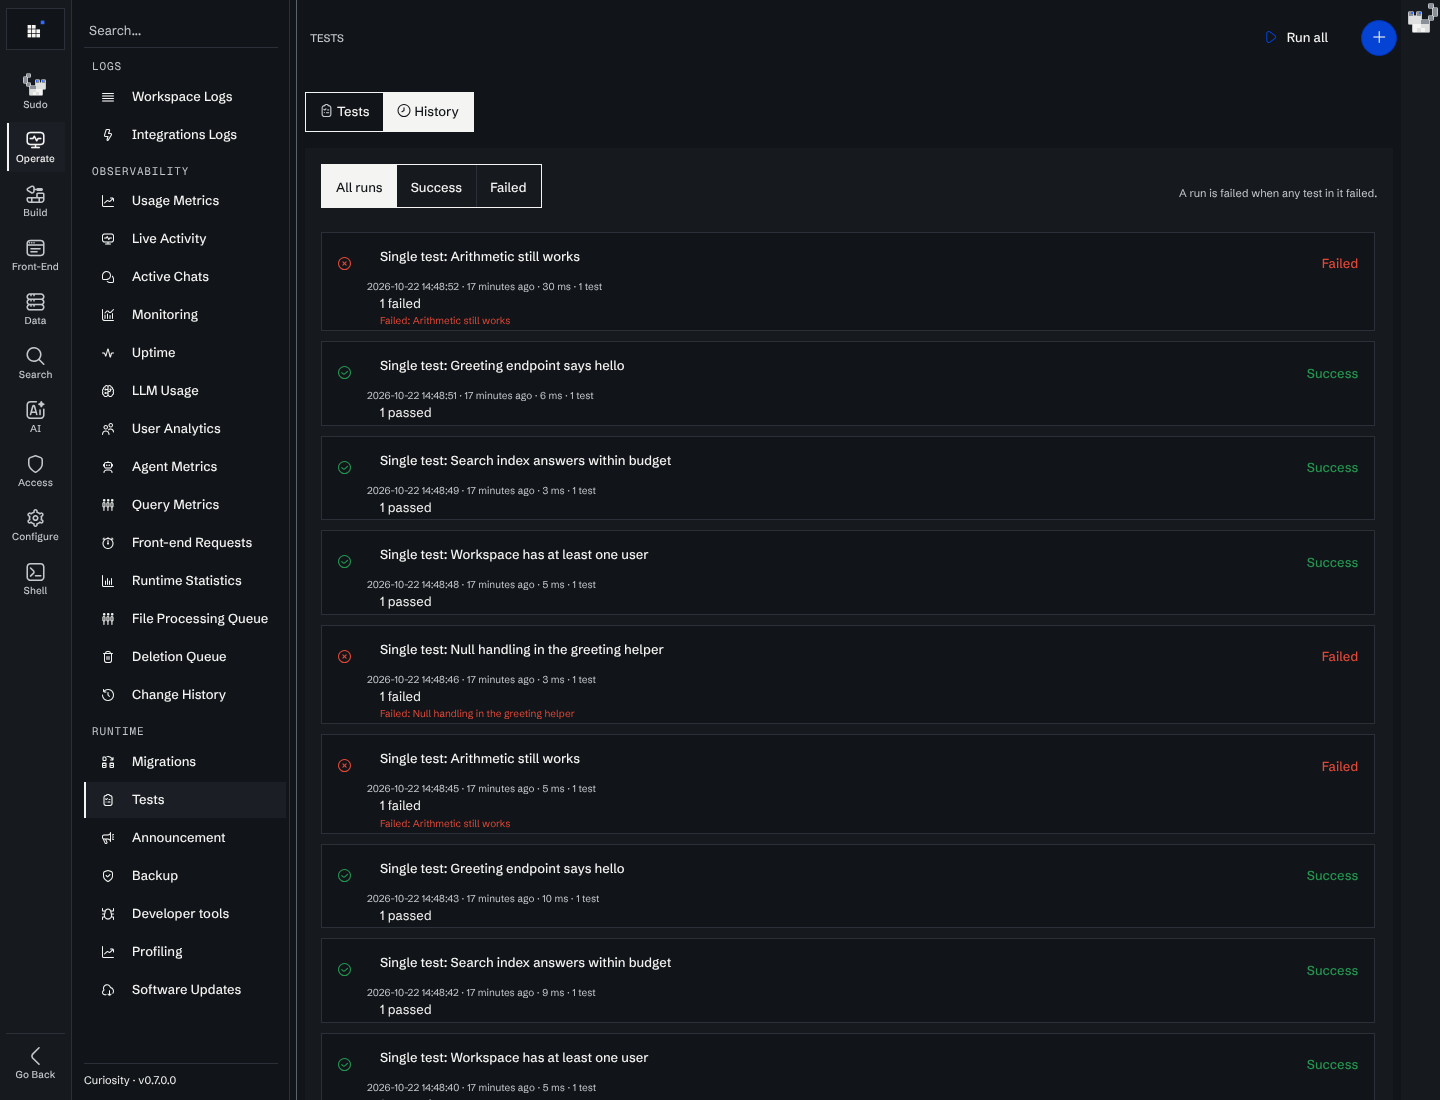Open Software Updates page

185,990
